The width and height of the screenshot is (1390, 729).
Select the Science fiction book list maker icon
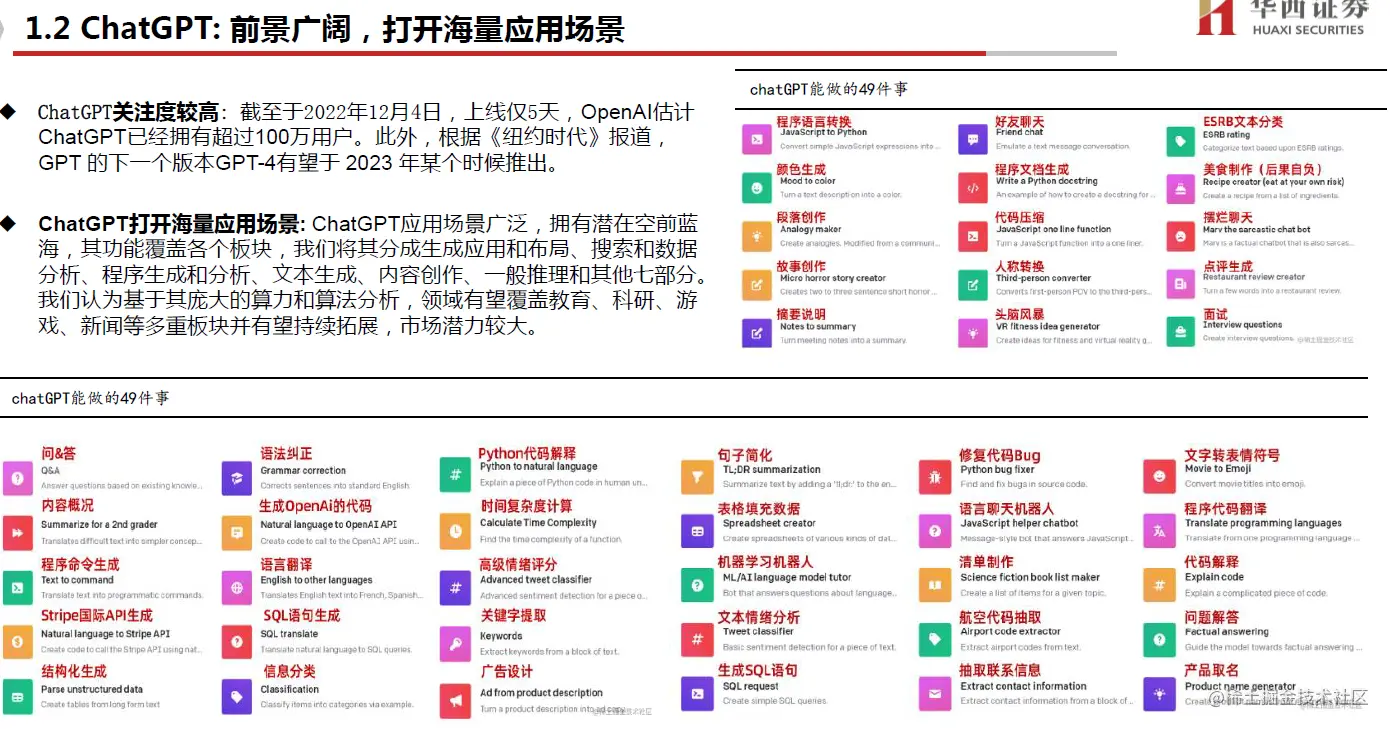coord(936,585)
